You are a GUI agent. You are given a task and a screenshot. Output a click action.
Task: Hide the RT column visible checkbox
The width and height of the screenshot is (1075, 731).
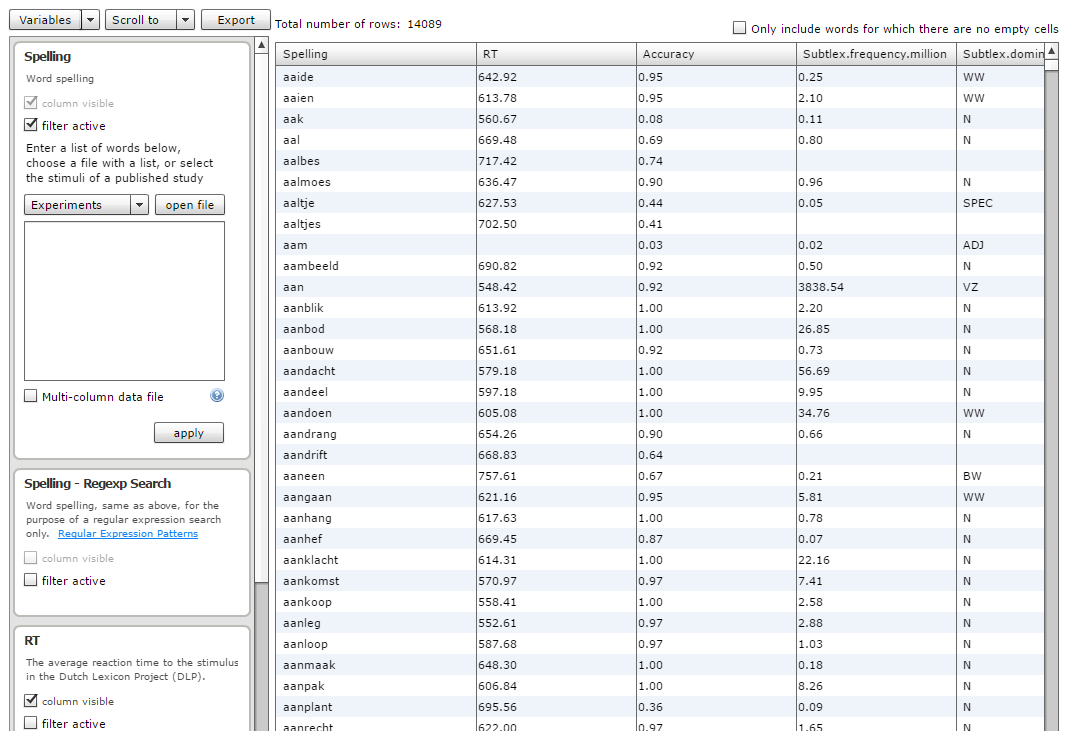(x=31, y=701)
